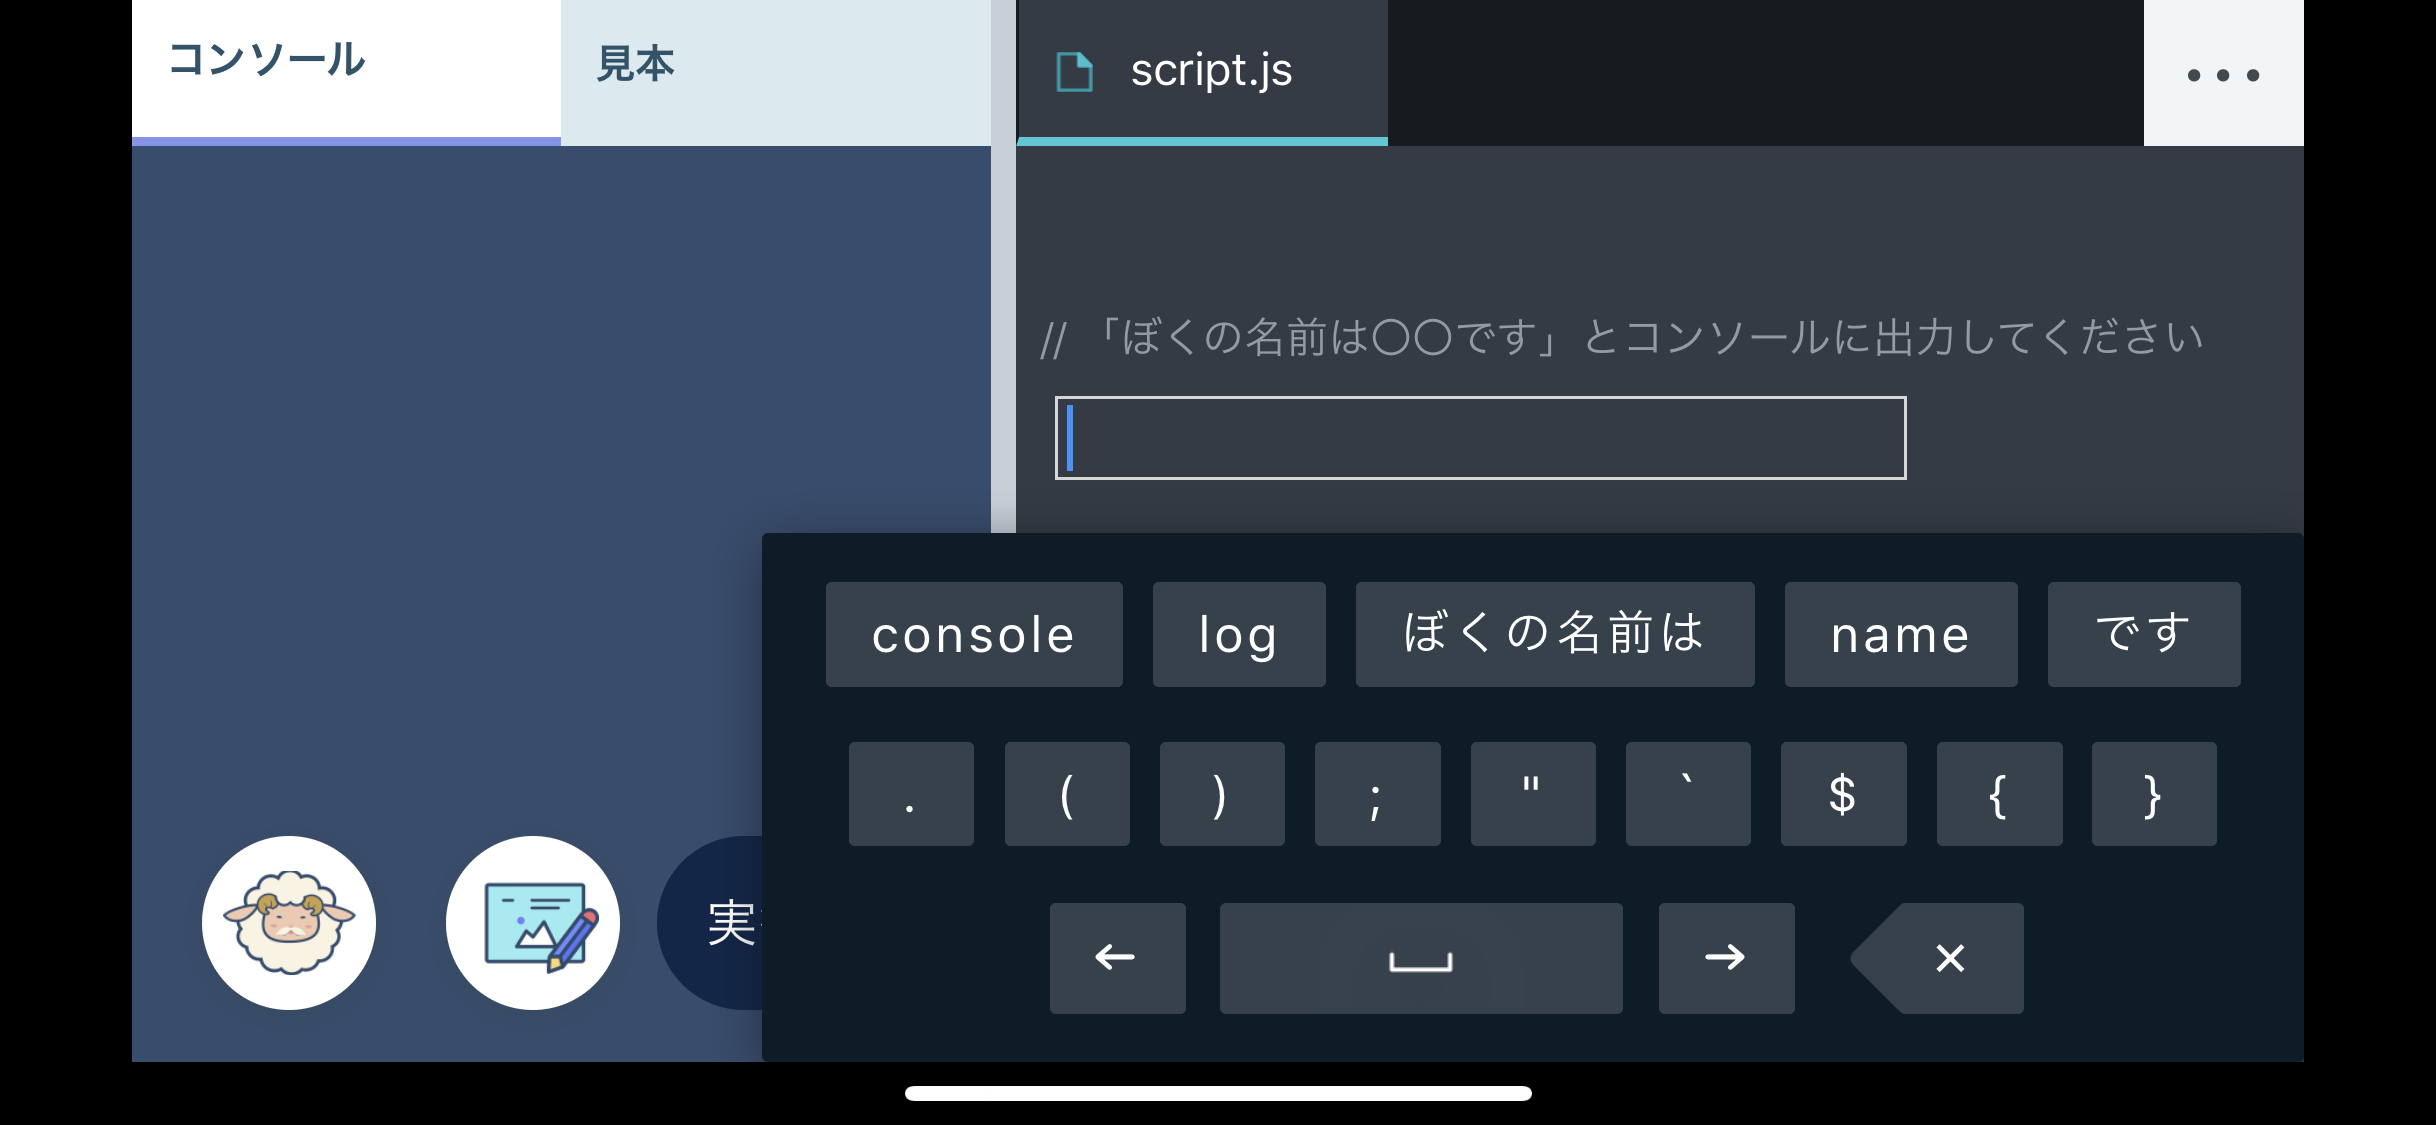Insert the console keyword
The width and height of the screenshot is (2436, 1125).
coord(974,634)
